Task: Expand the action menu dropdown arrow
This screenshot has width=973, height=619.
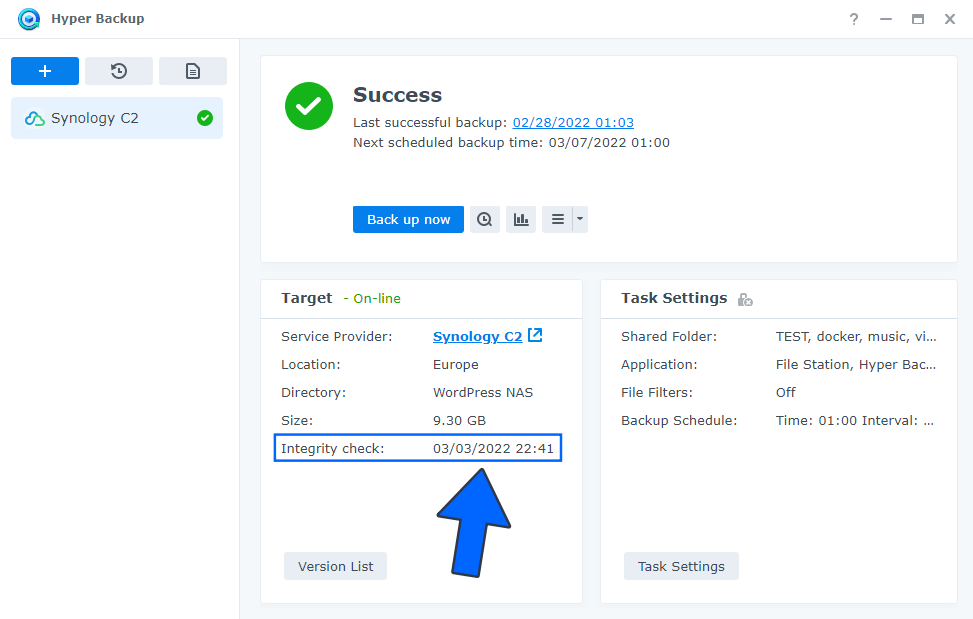Action: (580, 220)
